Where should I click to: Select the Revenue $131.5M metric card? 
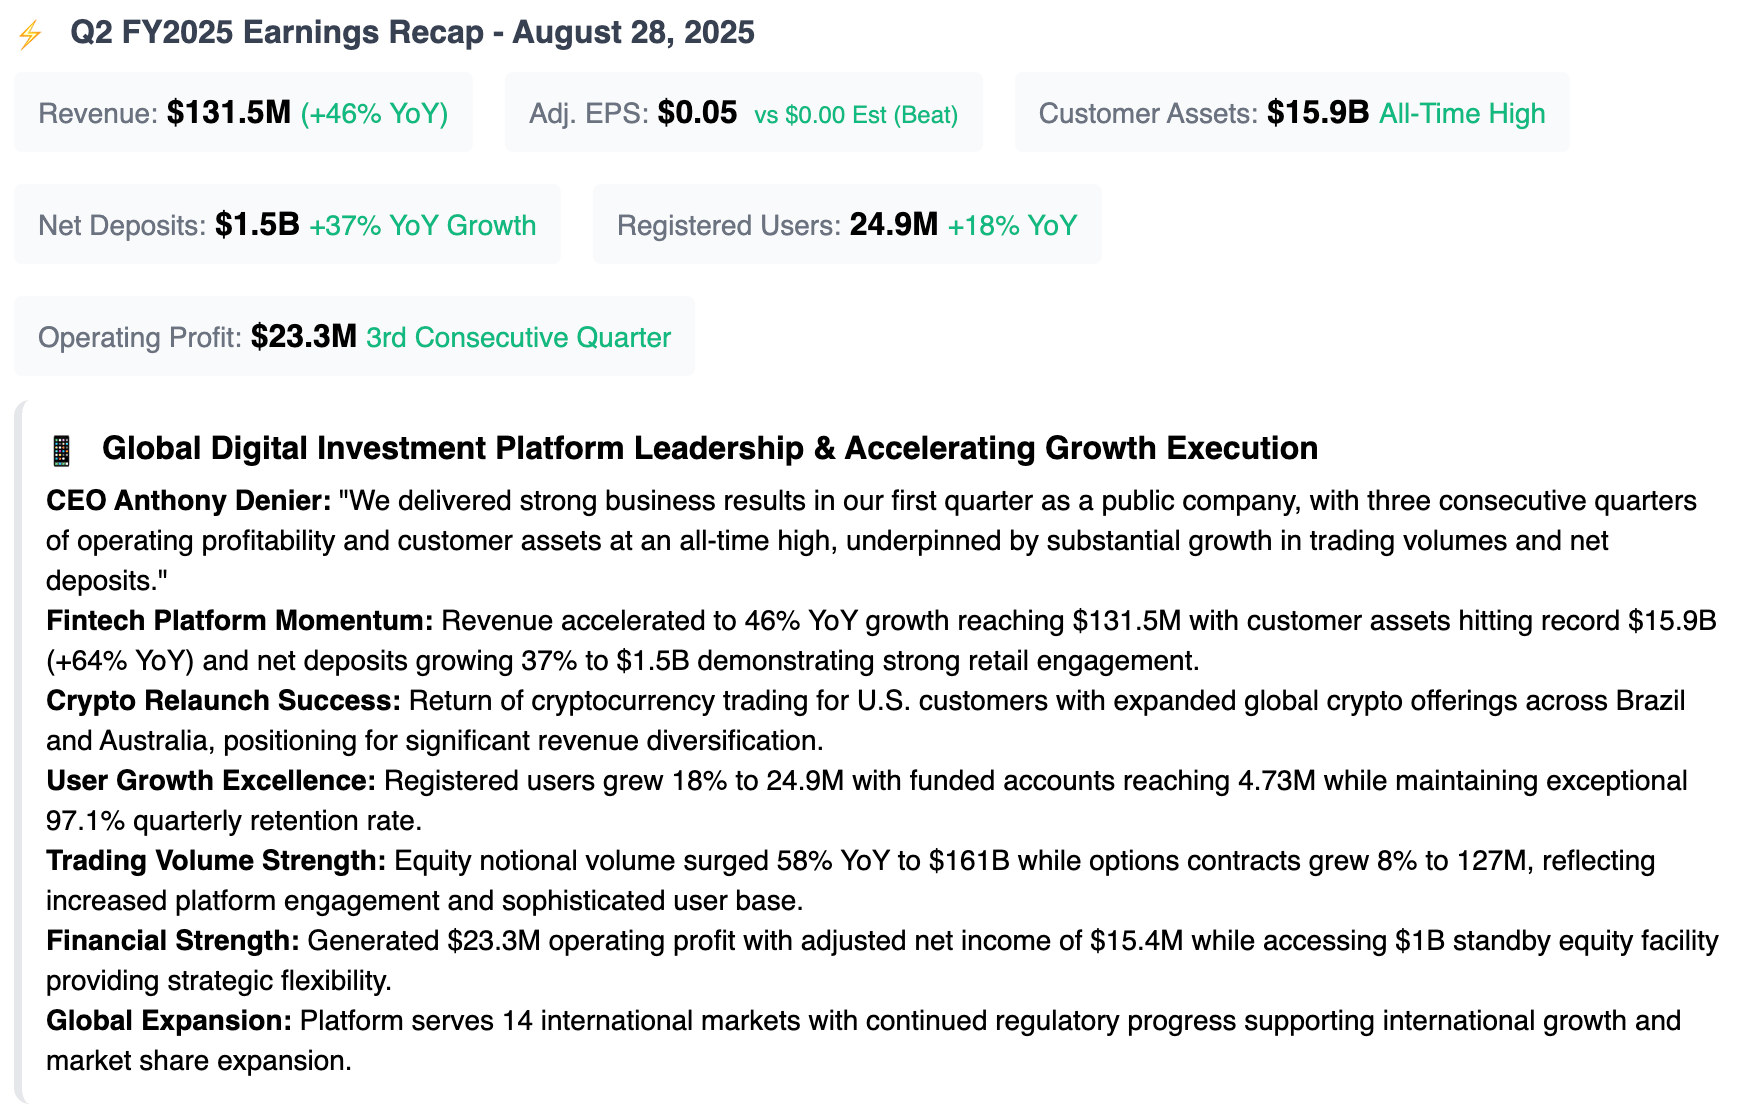(x=243, y=112)
